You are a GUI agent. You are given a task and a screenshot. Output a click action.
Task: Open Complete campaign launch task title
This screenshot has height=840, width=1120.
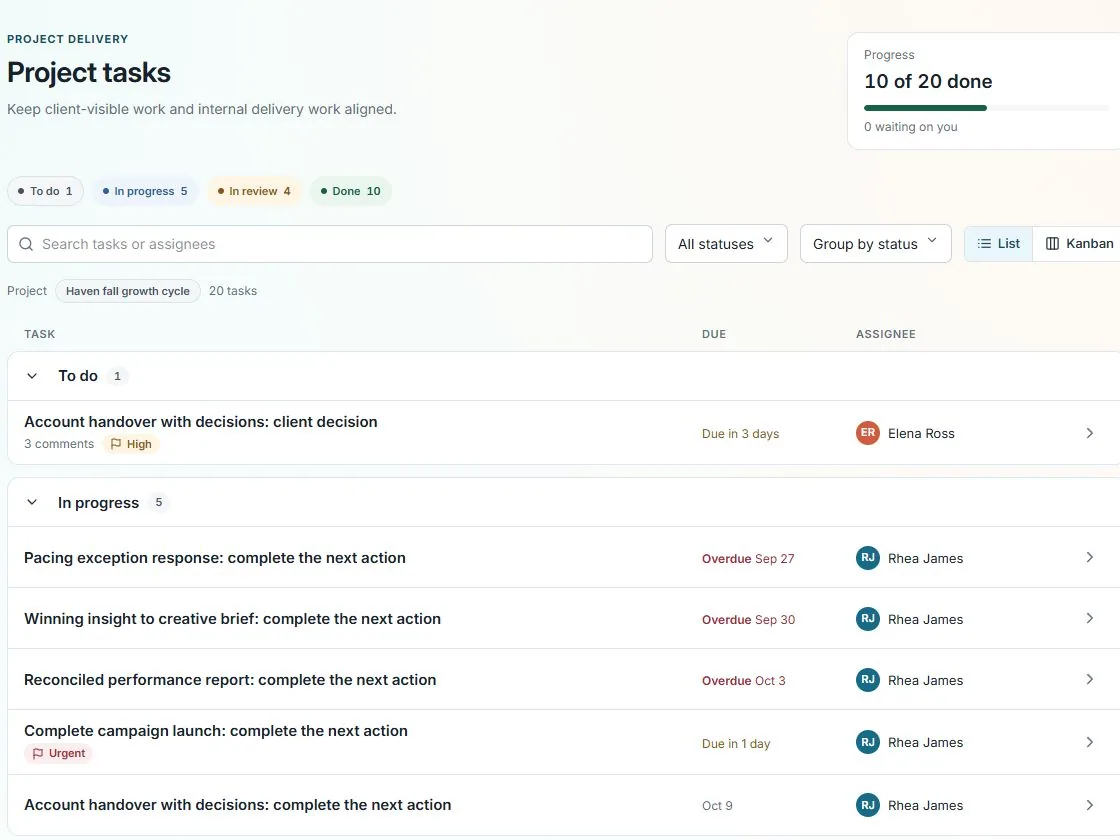(216, 731)
